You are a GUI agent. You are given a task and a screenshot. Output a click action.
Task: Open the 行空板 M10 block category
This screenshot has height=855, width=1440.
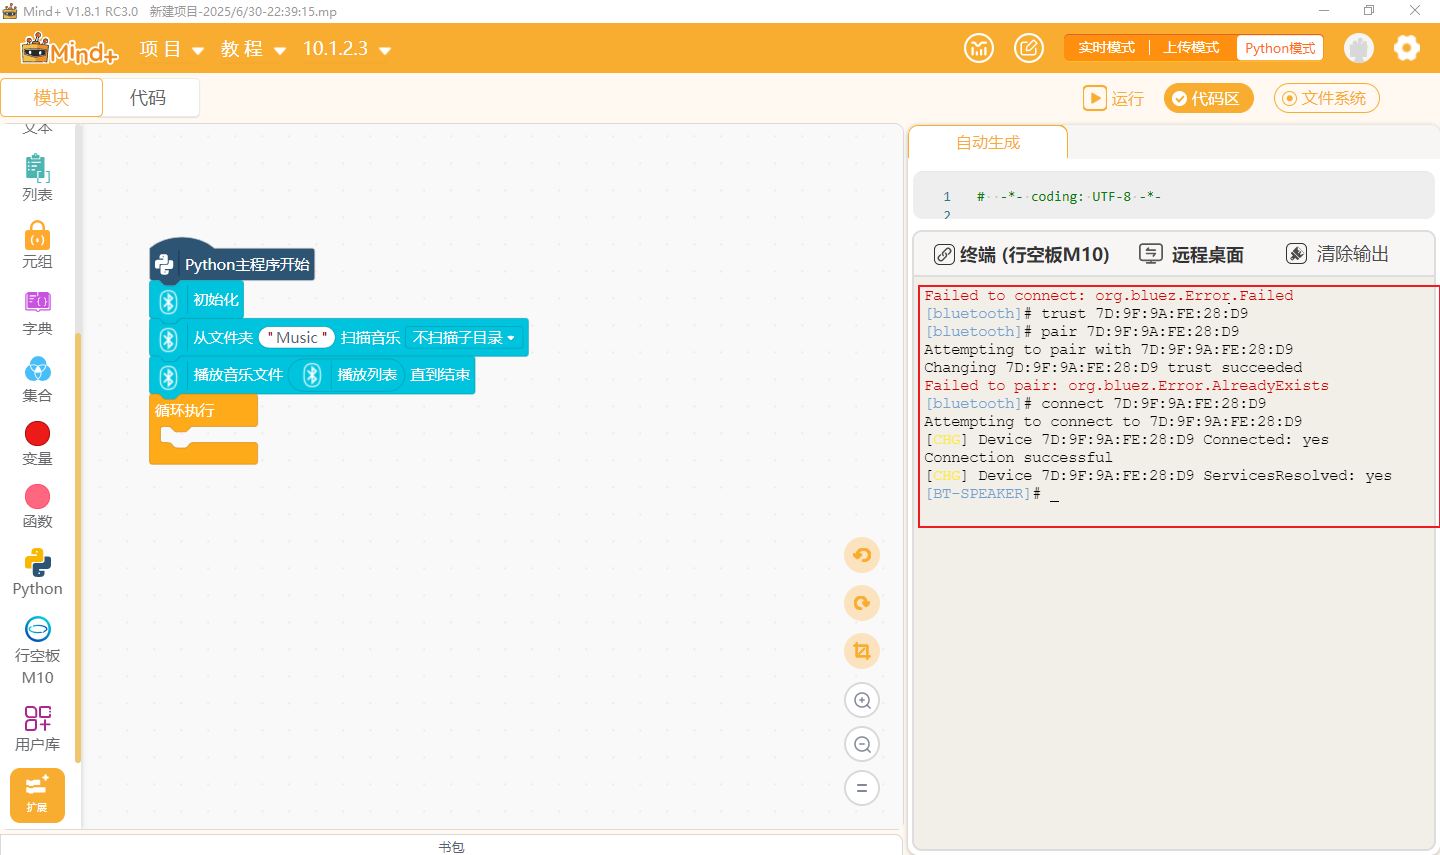click(x=37, y=651)
